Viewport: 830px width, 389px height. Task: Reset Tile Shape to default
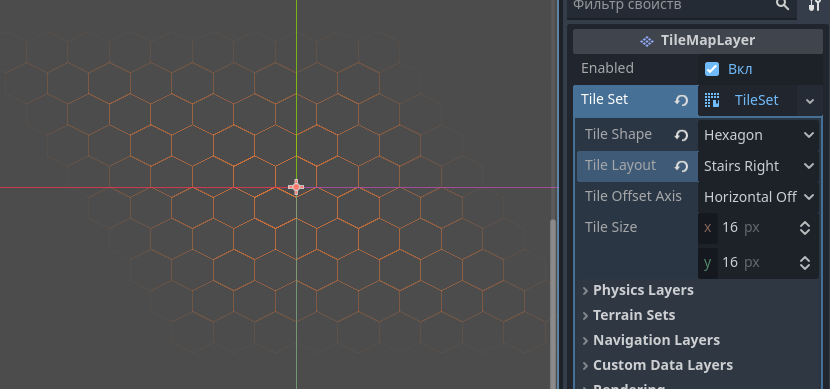click(x=681, y=135)
